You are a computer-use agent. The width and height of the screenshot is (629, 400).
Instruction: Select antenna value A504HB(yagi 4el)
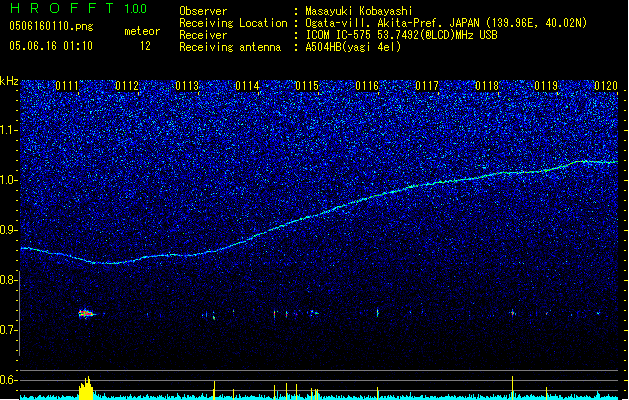click(353, 47)
